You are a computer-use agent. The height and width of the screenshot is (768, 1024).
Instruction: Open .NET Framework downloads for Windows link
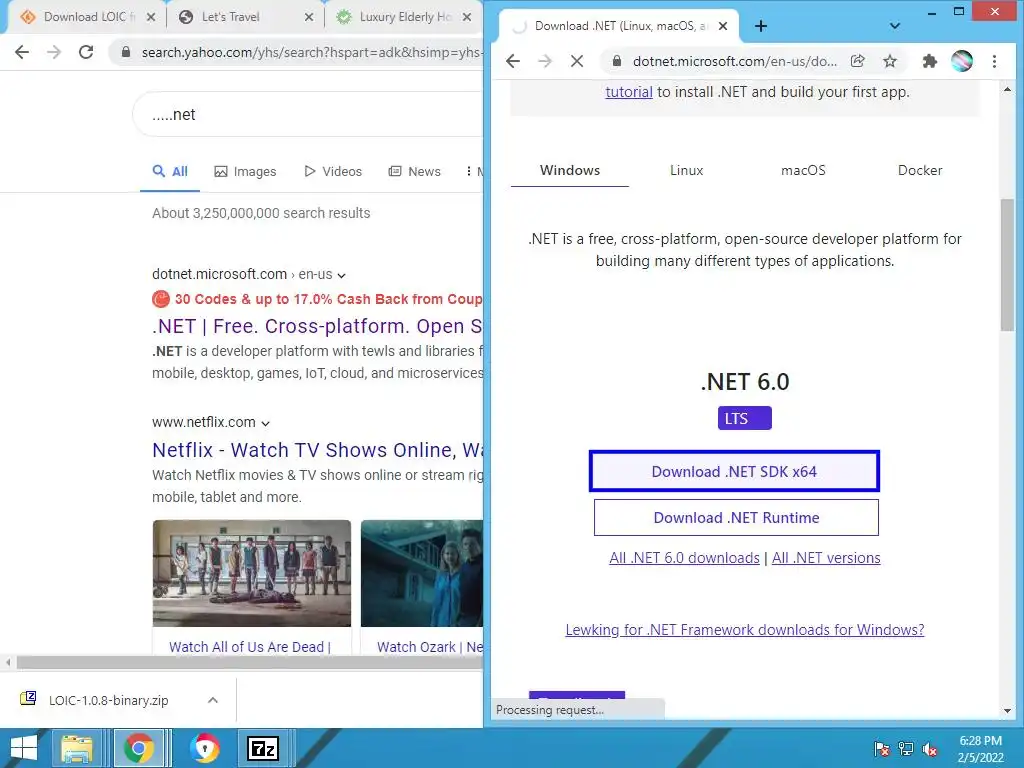click(x=744, y=630)
